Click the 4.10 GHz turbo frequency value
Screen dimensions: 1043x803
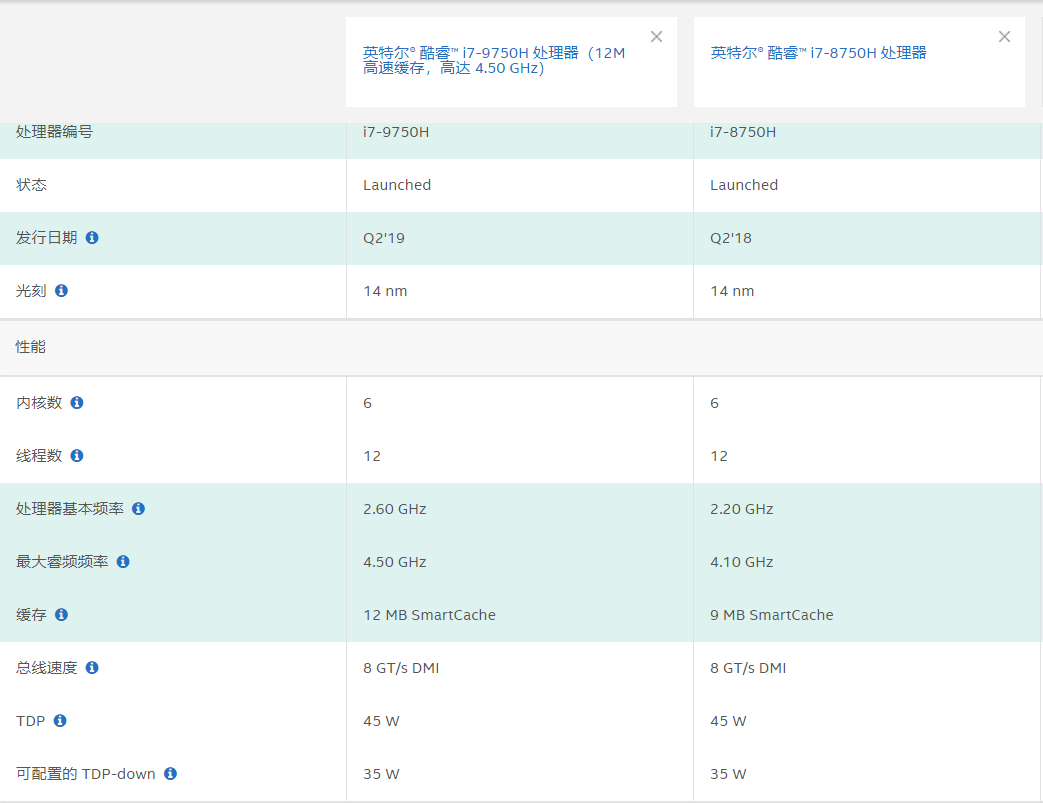click(741, 562)
